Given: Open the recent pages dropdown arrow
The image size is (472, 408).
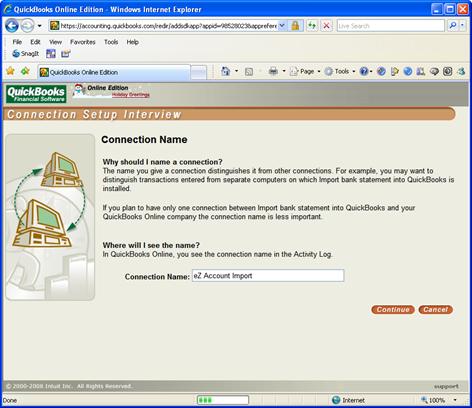Looking at the screenshot, I should point(39,26).
